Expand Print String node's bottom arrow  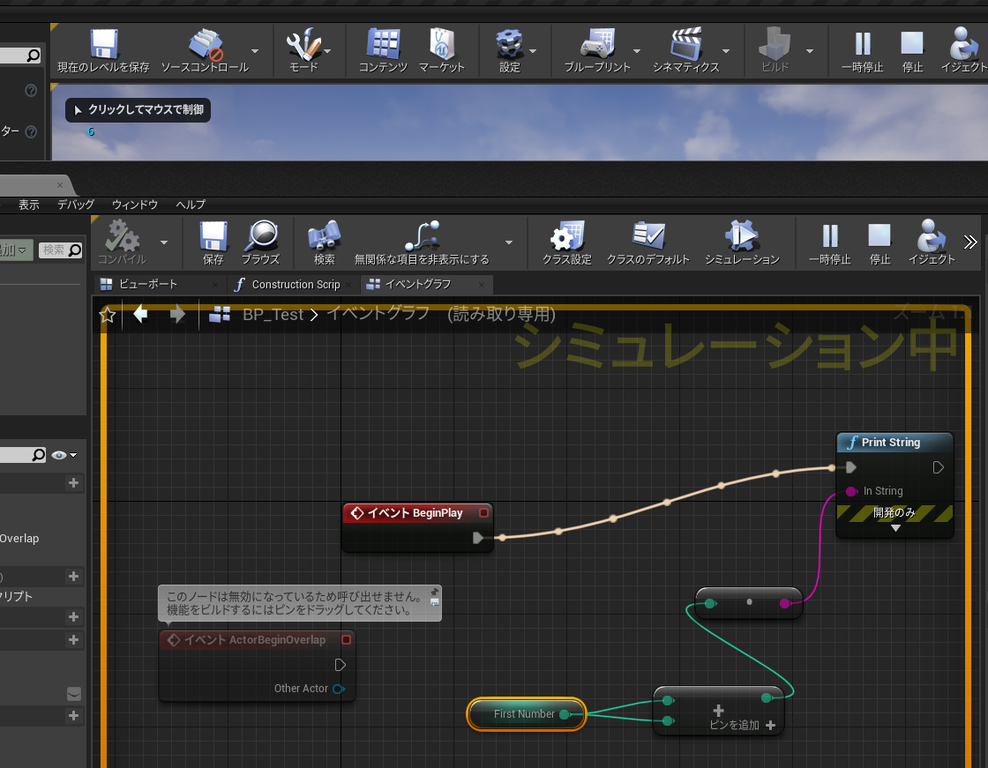[x=895, y=529]
